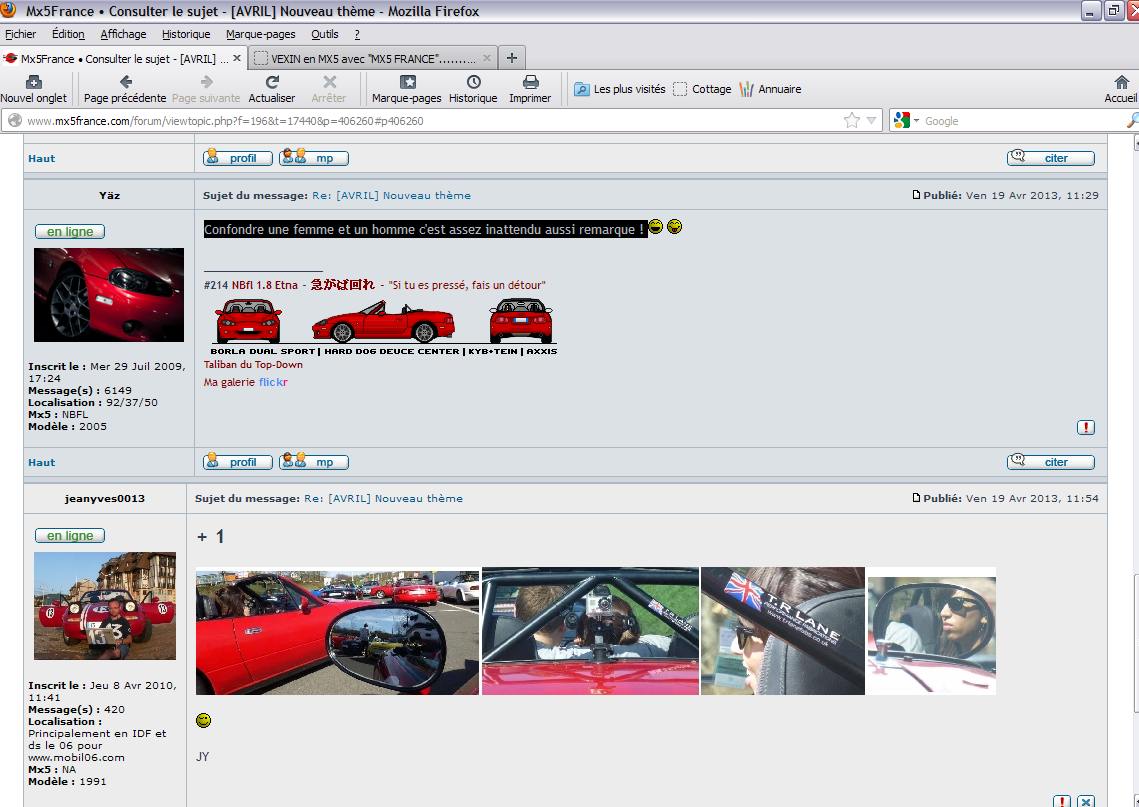
Task: Bookmark page with the star icon
Action: tap(851, 121)
